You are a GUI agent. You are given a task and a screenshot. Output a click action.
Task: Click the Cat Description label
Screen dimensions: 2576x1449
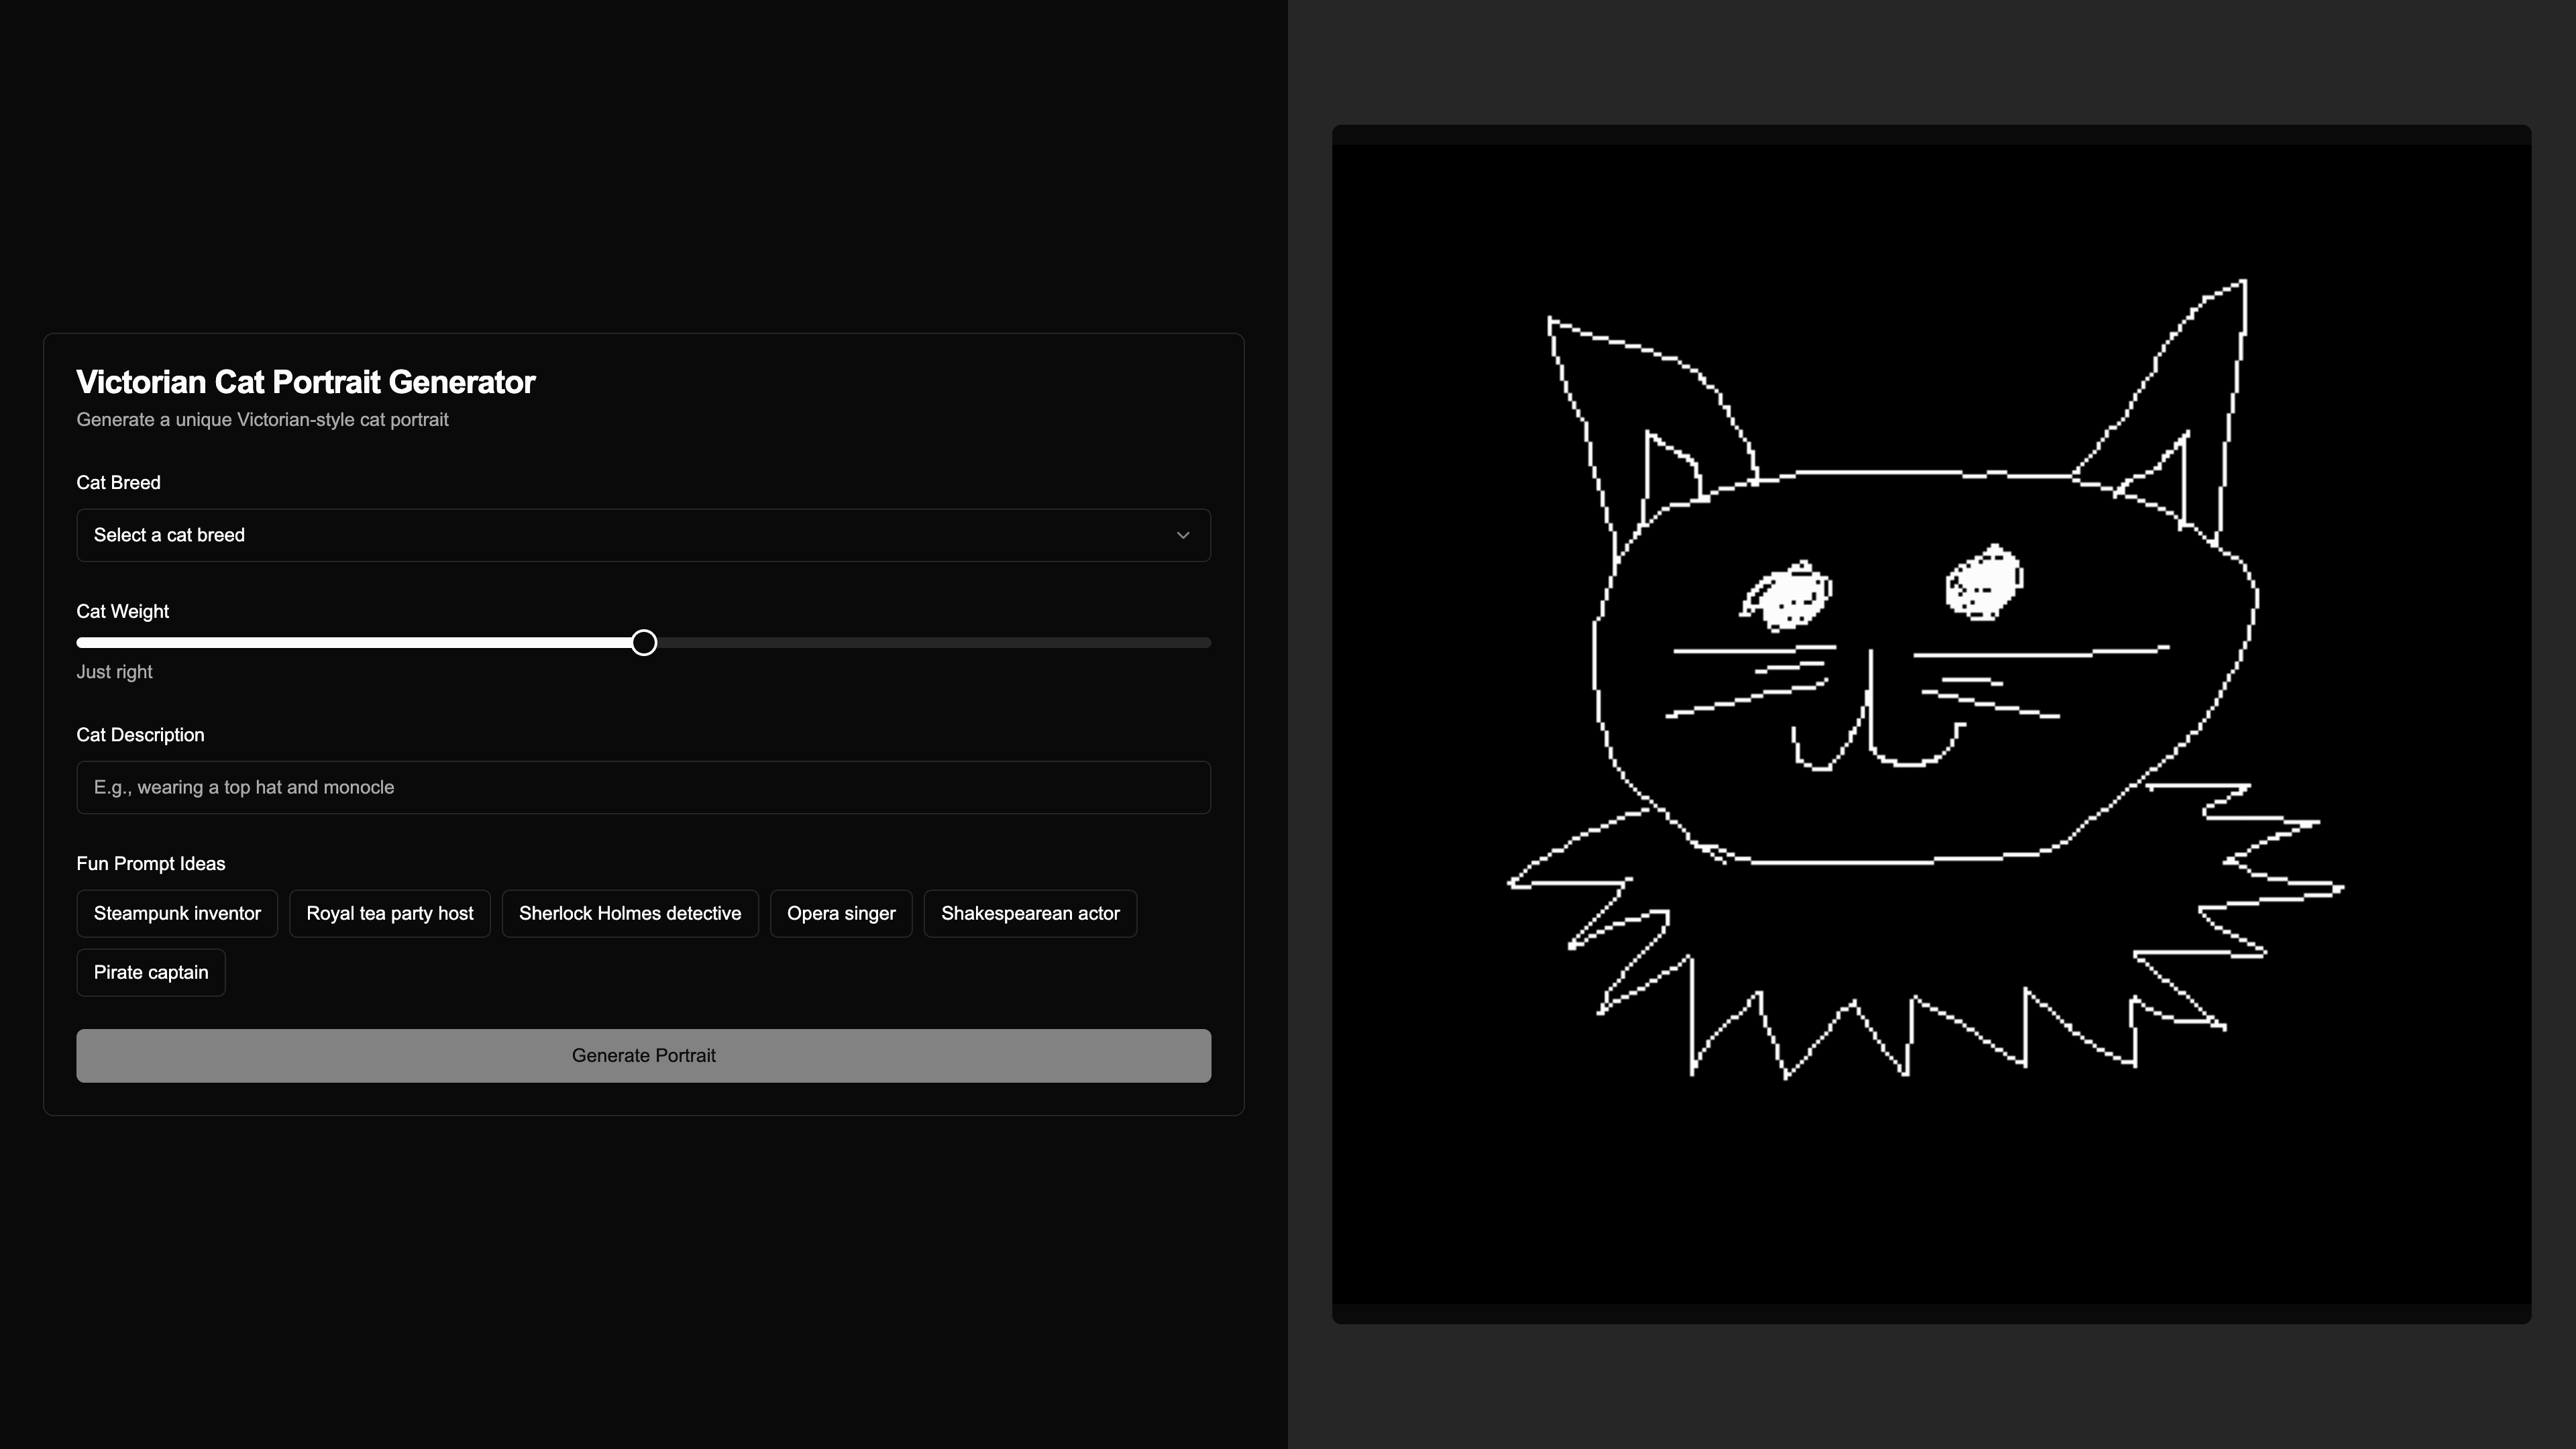(x=140, y=735)
